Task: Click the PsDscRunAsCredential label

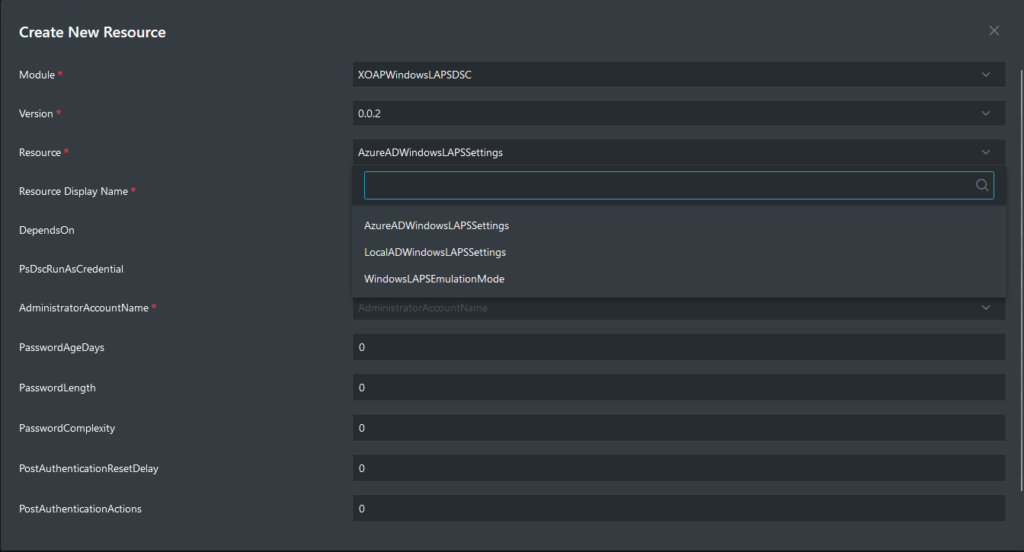Action: 71,269
